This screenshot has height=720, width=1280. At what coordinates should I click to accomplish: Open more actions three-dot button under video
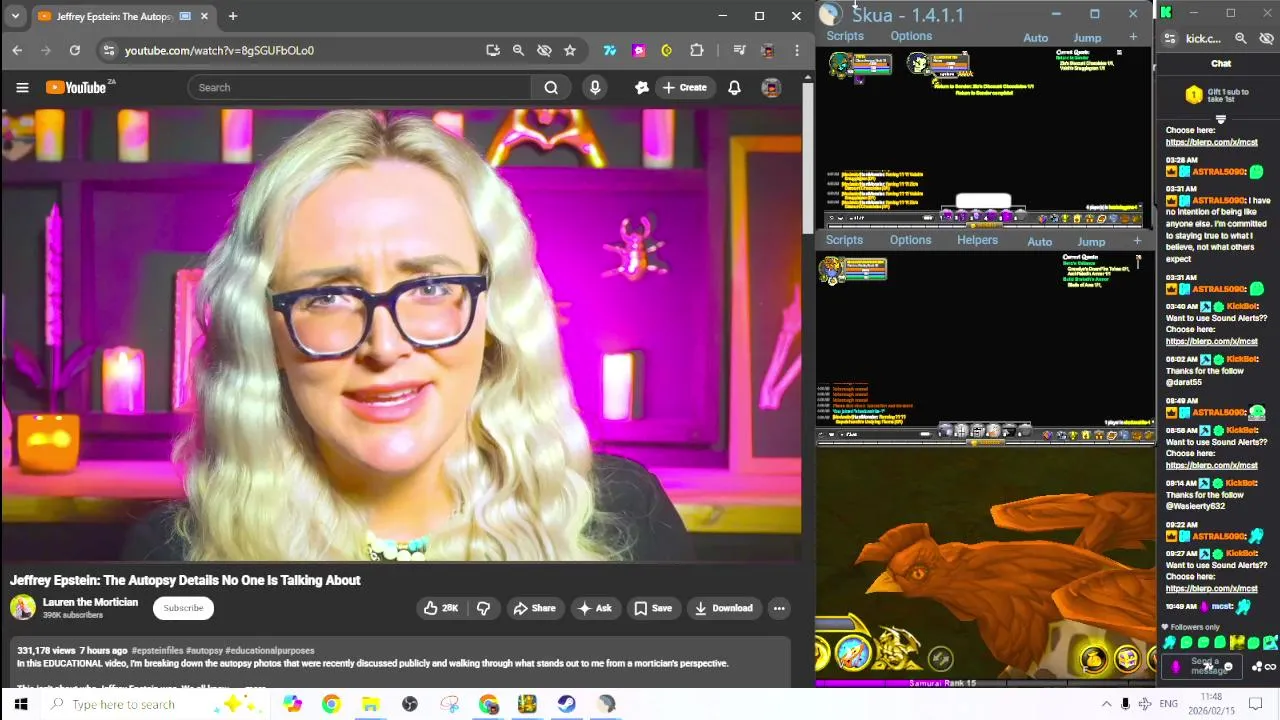pos(779,608)
